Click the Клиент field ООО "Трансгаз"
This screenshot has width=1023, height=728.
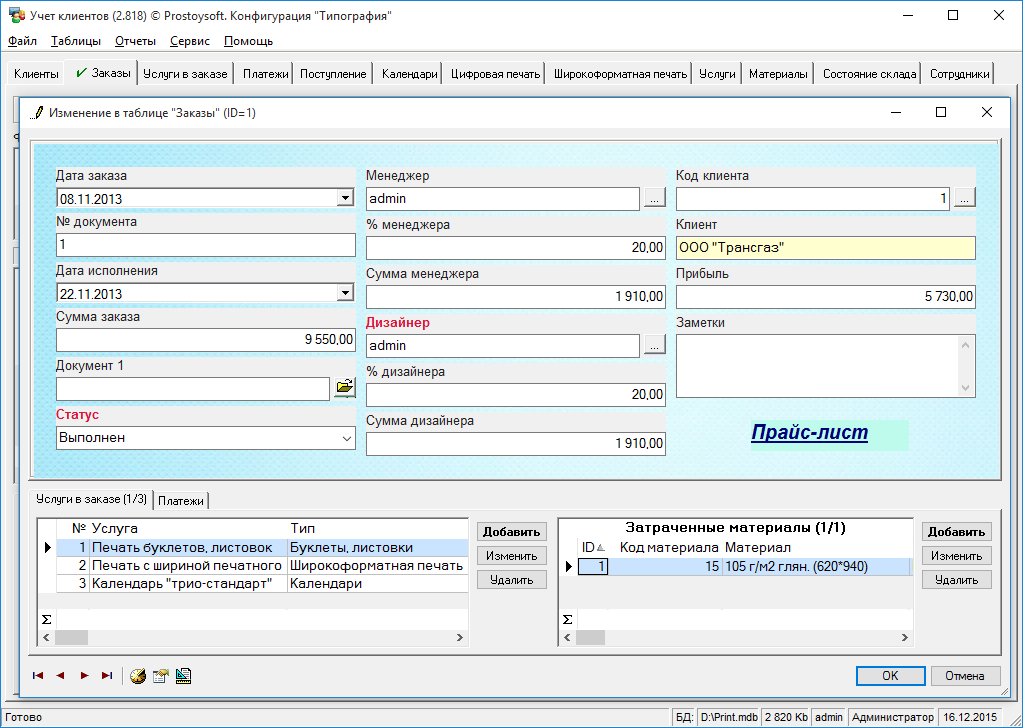(x=826, y=247)
